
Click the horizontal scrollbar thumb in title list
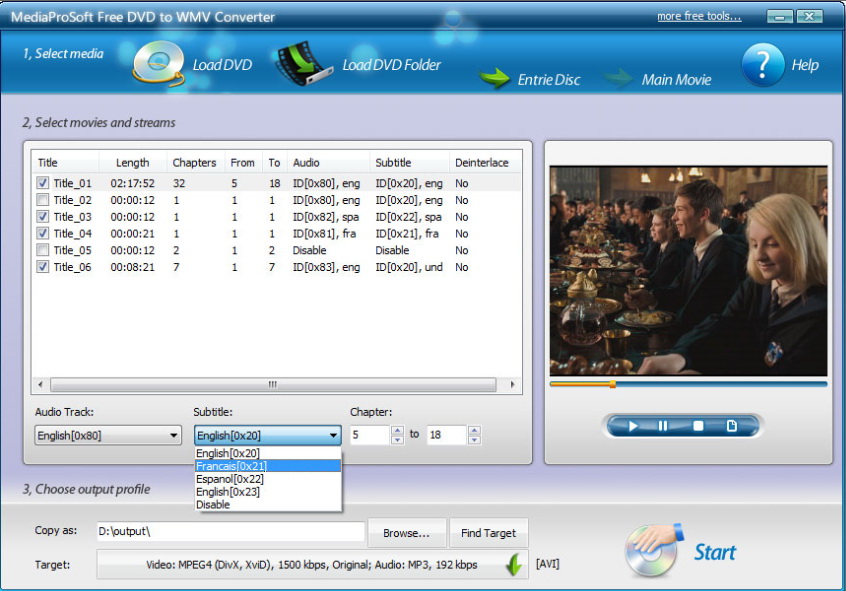click(x=273, y=384)
